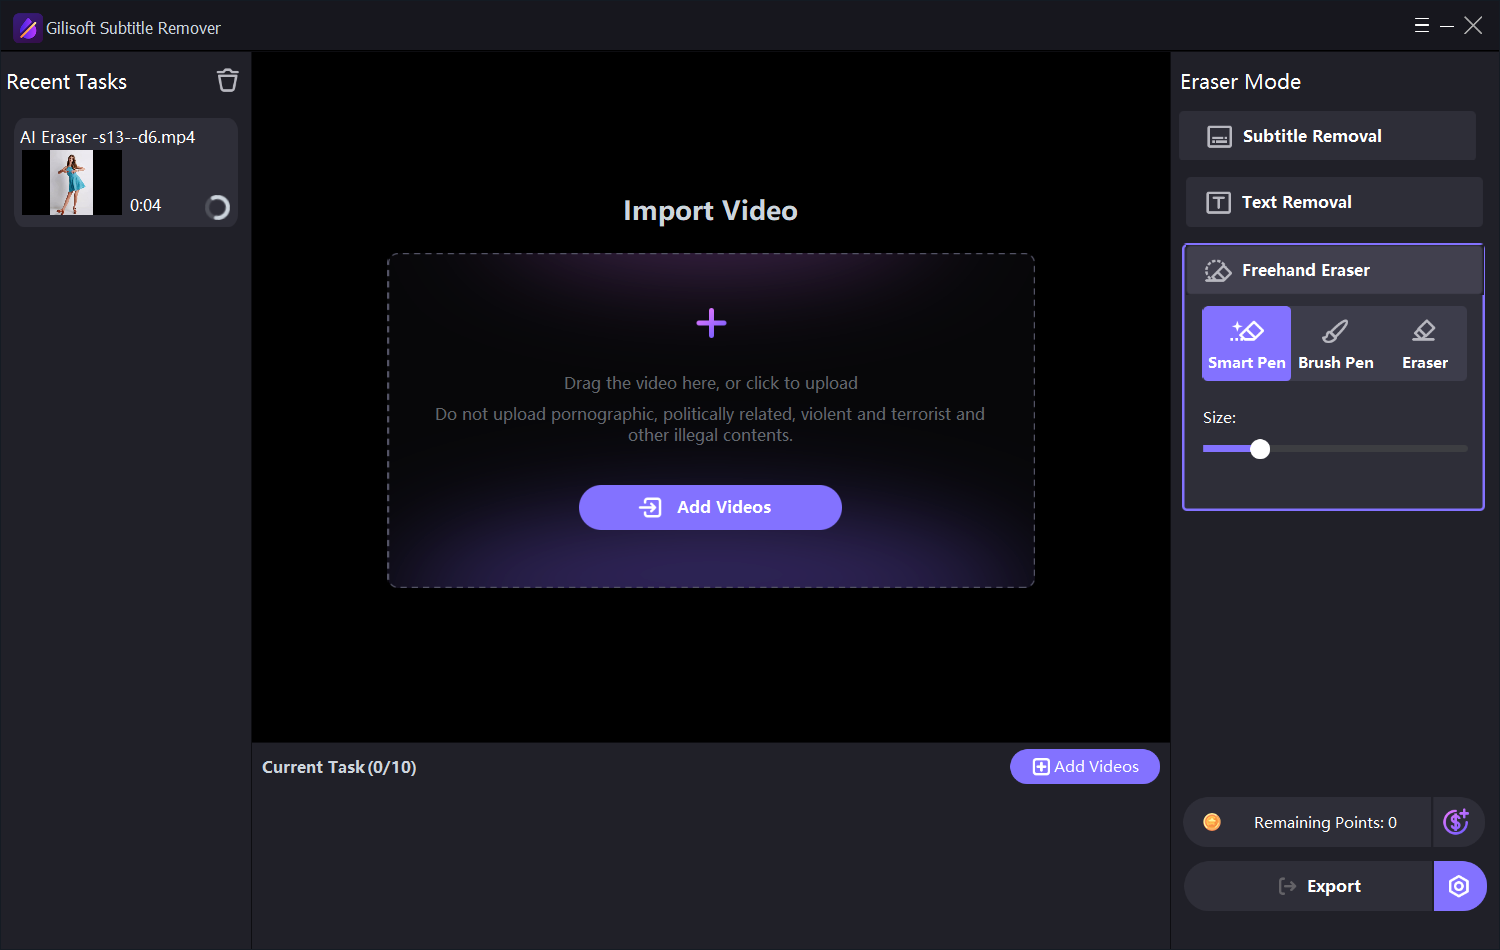This screenshot has width=1500, height=950.
Task: Click the Recent Tasks heading
Action: 67,82
